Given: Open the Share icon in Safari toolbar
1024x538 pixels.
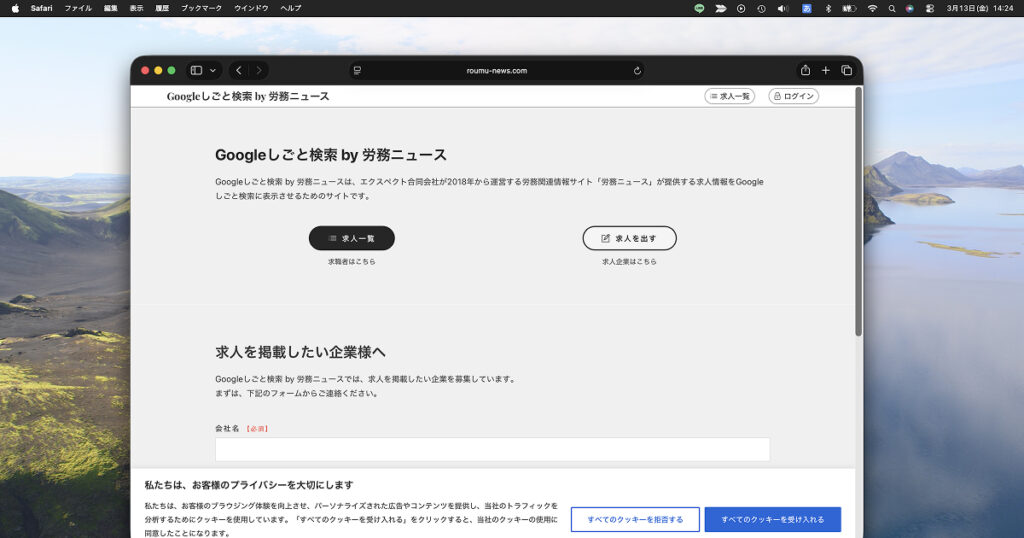Looking at the screenshot, I should (x=805, y=70).
